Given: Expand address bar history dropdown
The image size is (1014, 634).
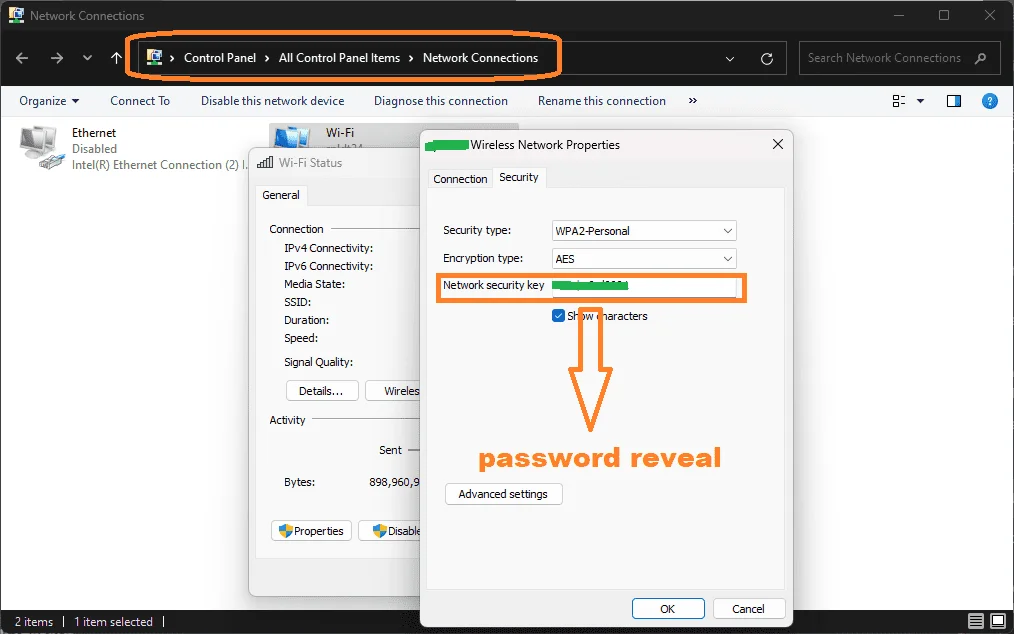Looking at the screenshot, I should point(730,59).
